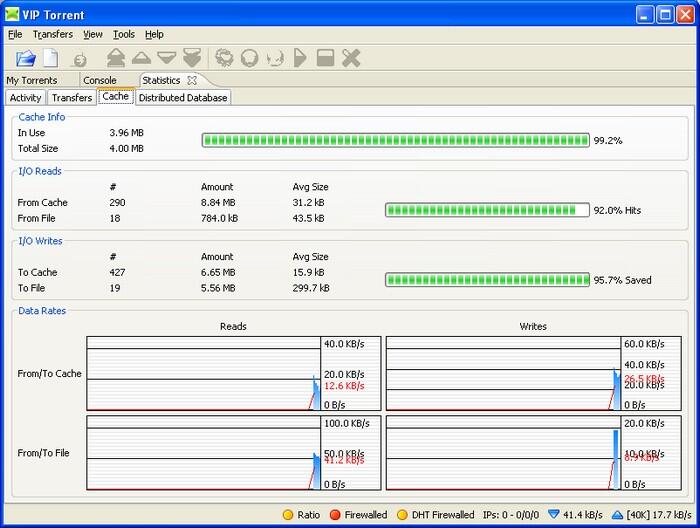Open the Help menu
Viewport: 700px width, 528px height.
coord(154,34)
